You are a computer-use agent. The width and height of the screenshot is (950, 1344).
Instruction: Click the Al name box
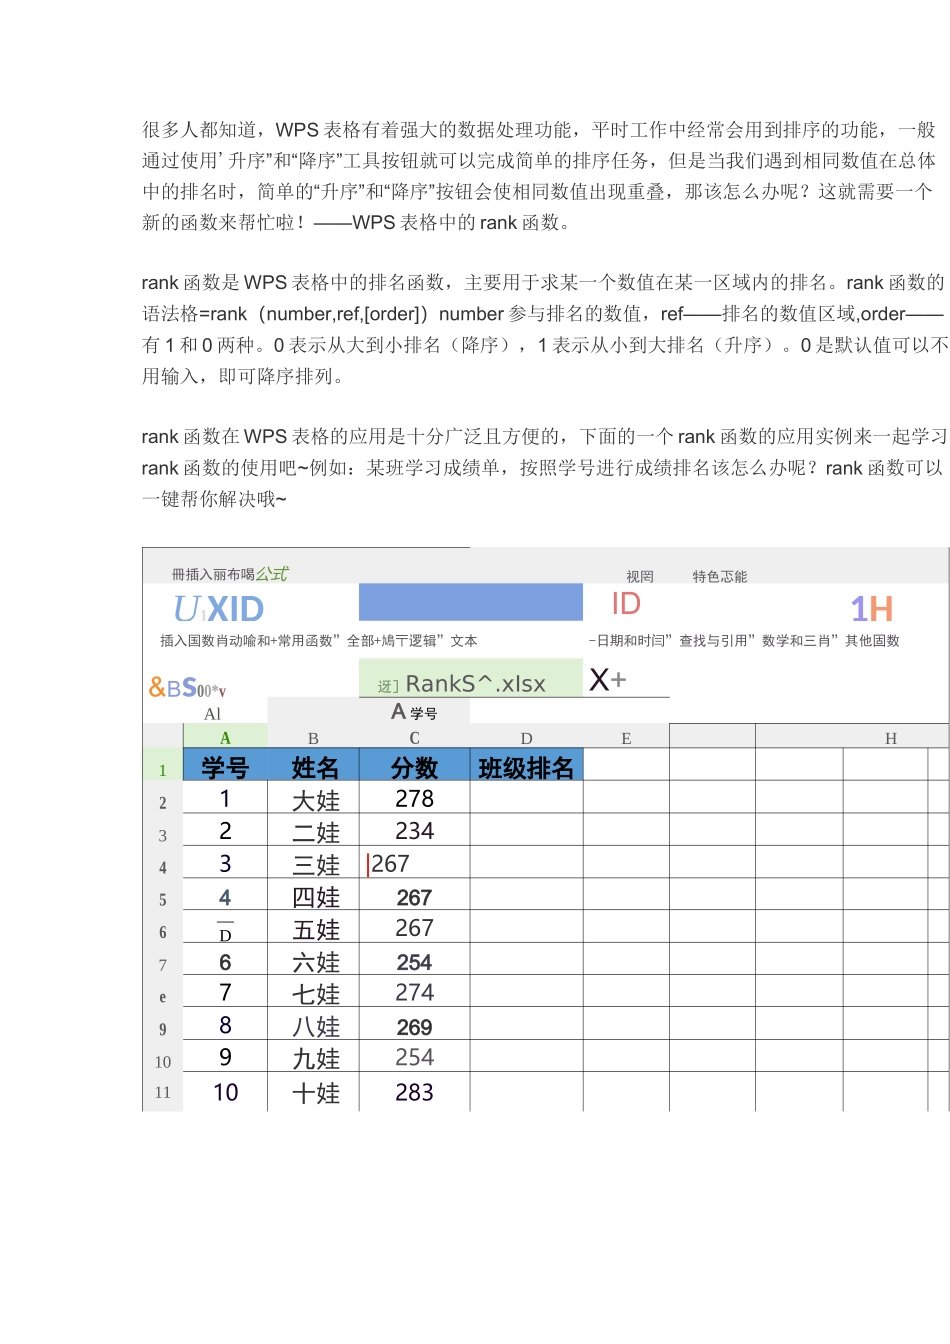tap(213, 714)
